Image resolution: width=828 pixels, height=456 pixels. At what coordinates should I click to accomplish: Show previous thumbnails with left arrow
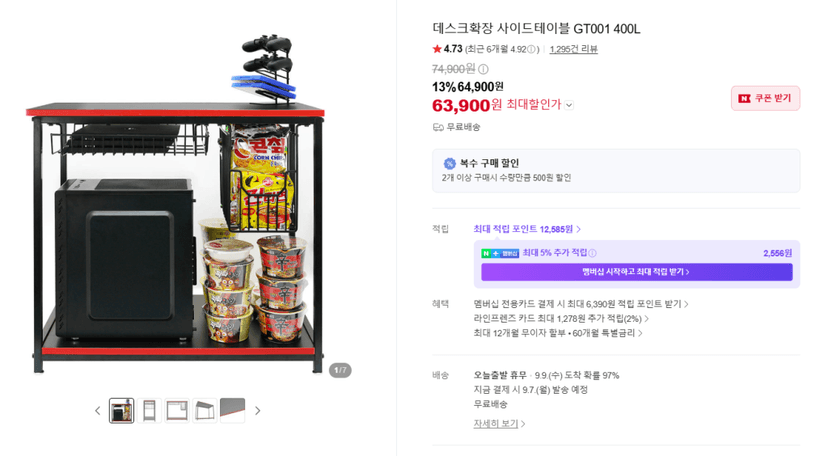coord(98,411)
